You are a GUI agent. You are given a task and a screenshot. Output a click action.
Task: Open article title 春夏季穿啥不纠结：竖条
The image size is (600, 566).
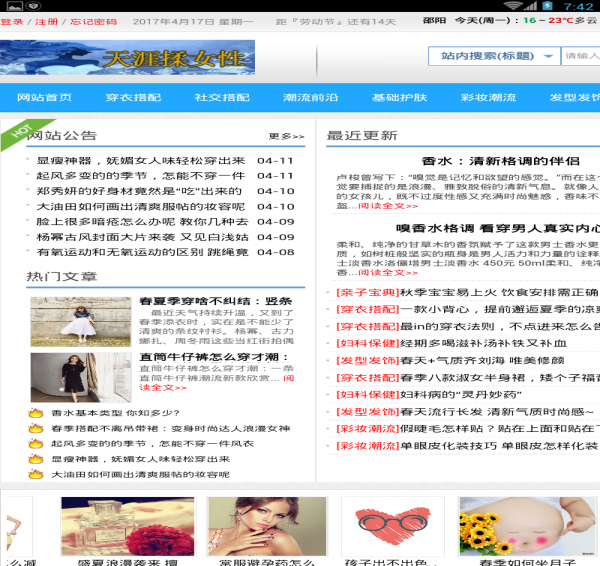pos(215,301)
